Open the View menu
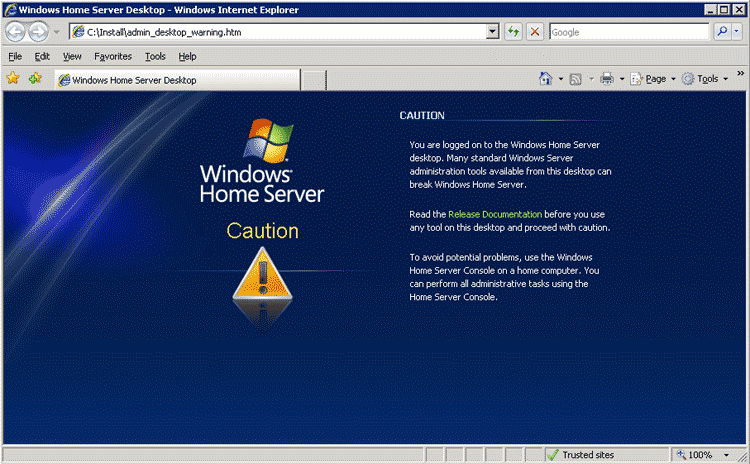 (x=72, y=56)
